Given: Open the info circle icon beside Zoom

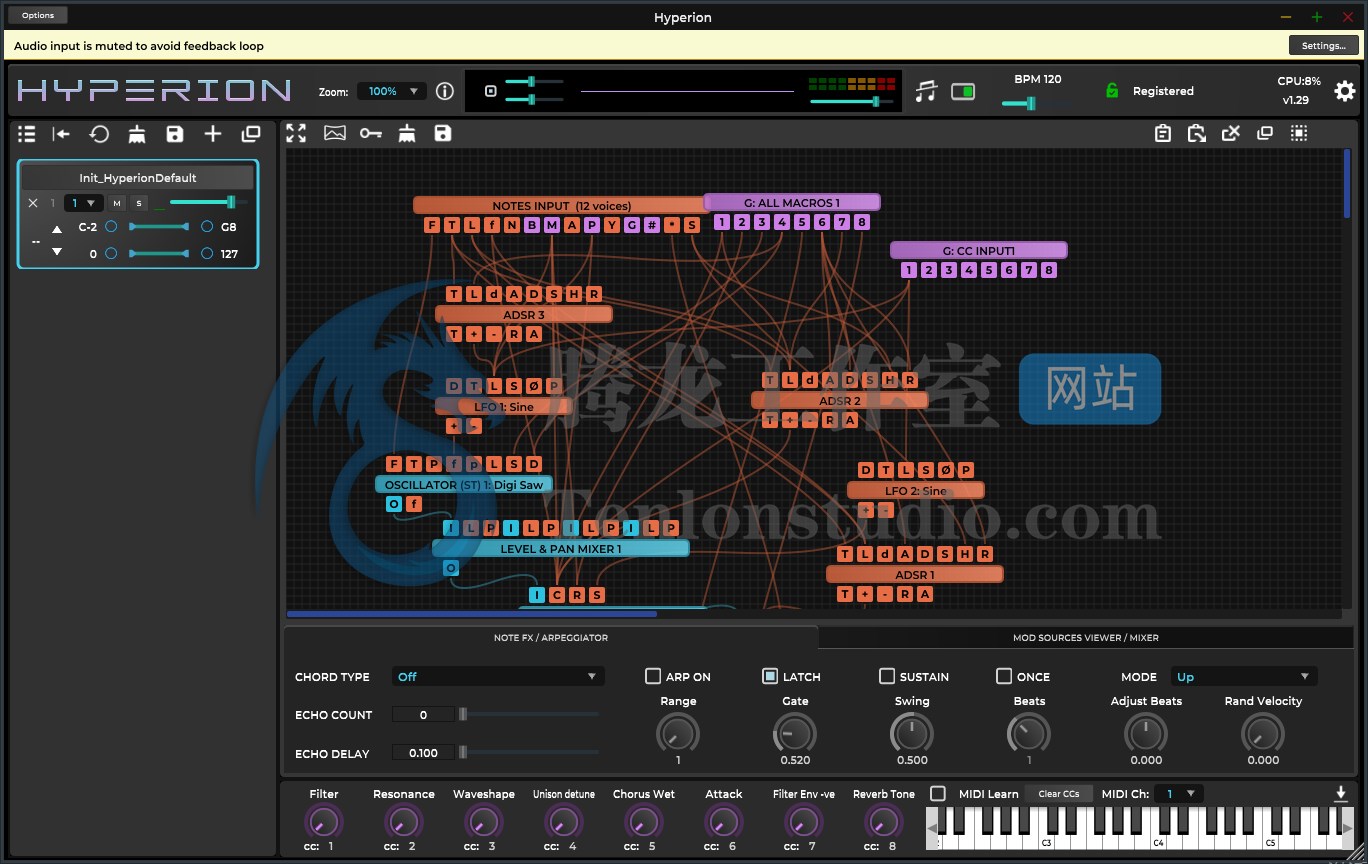Looking at the screenshot, I should tap(445, 91).
